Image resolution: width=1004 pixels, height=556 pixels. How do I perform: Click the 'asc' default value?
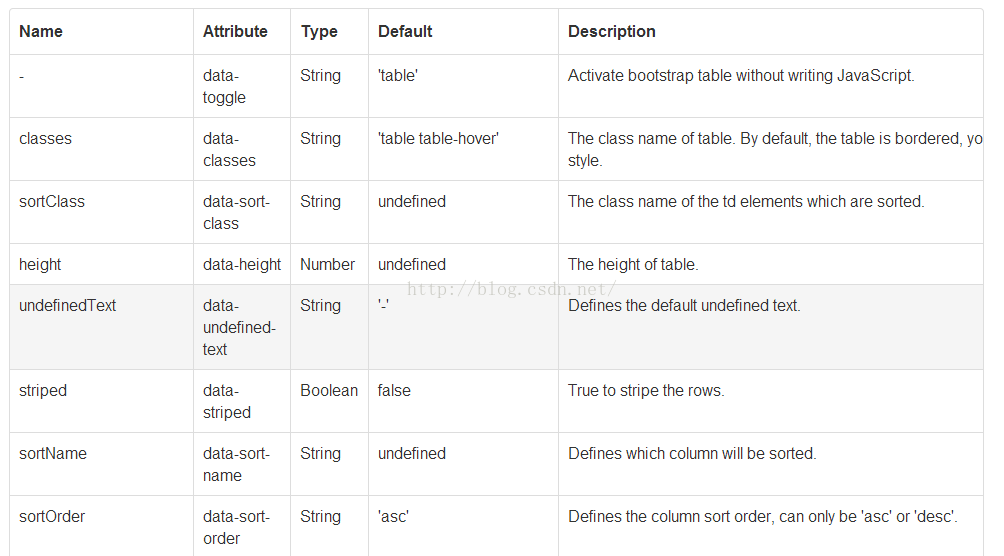[393, 516]
